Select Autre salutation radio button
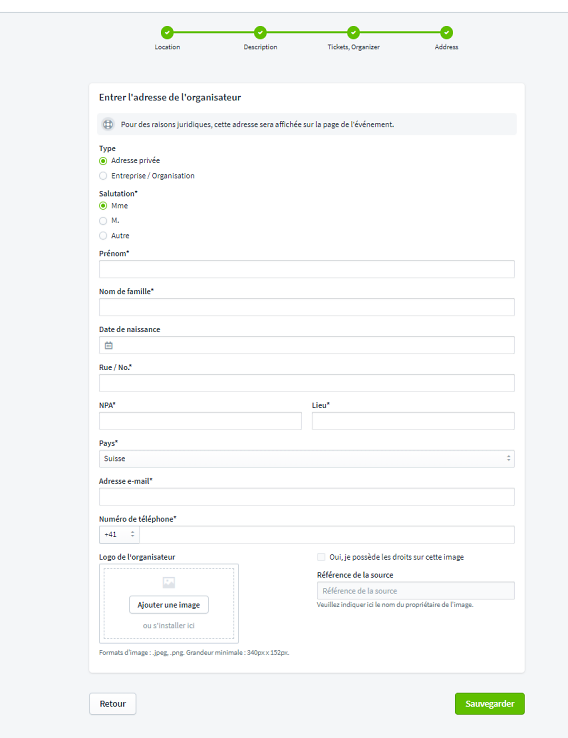Viewport: 568px width, 738px height. pyautogui.click(x=103, y=236)
